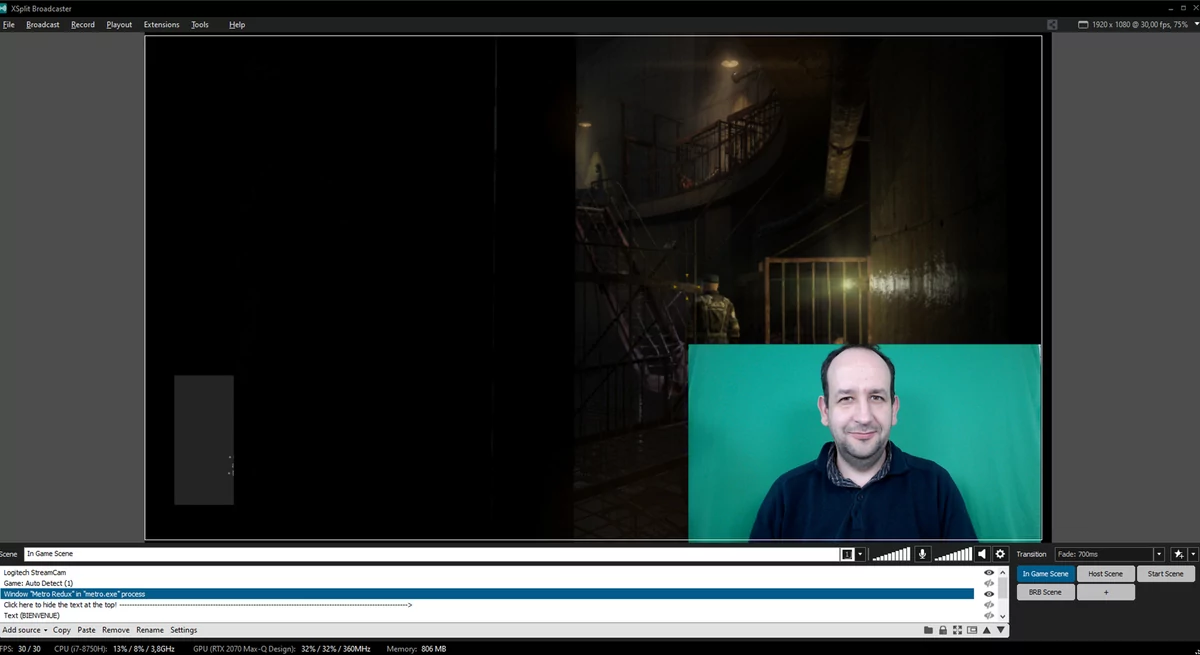Screen dimensions: 1200x655
Task: Move source up with triangle arrow
Action: pos(987,630)
